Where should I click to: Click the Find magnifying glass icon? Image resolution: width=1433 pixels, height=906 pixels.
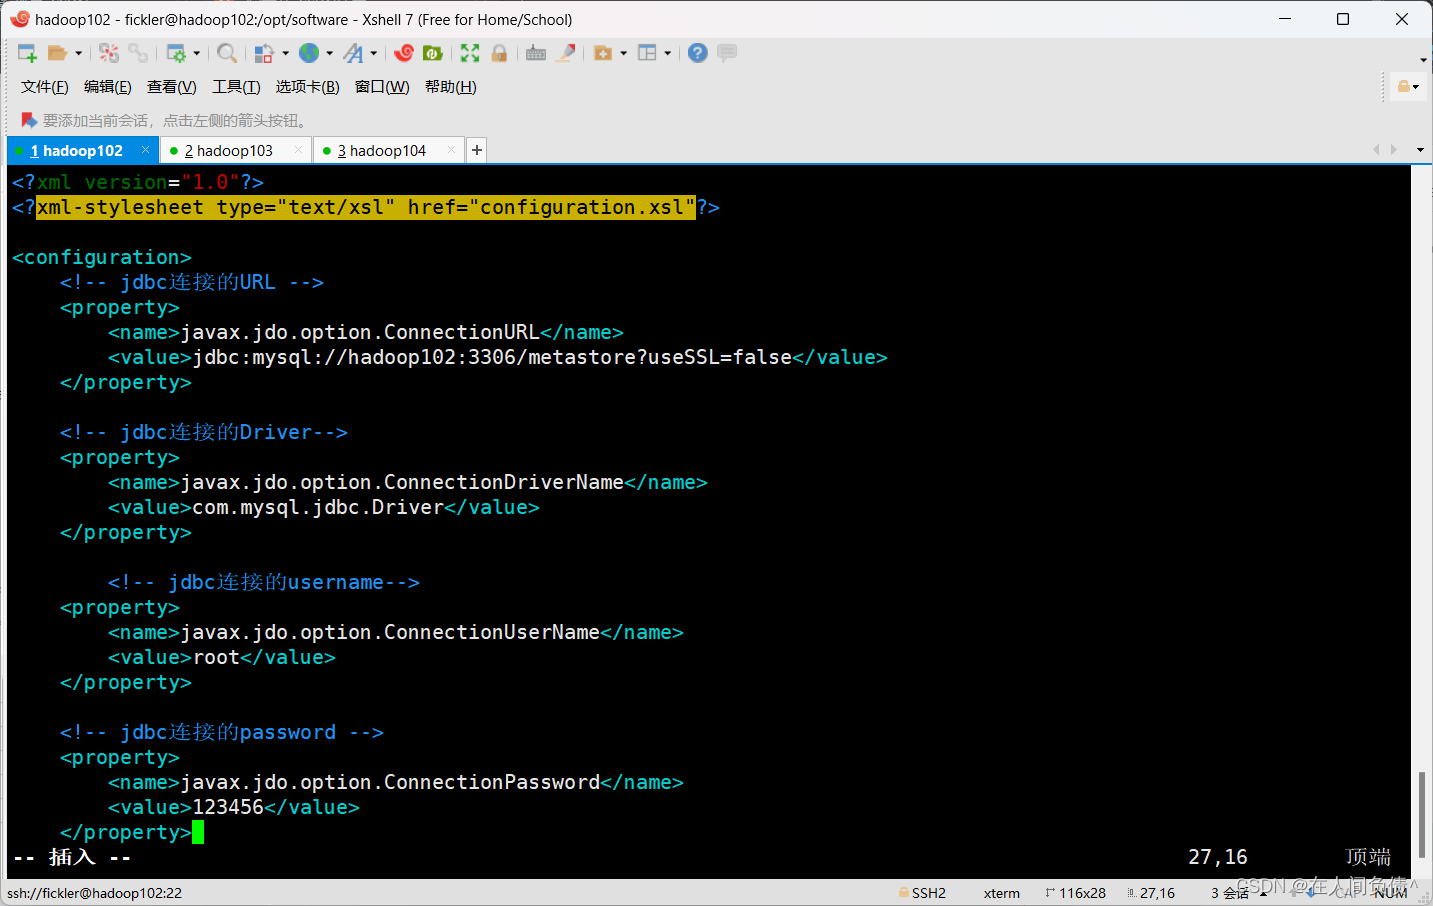point(227,53)
